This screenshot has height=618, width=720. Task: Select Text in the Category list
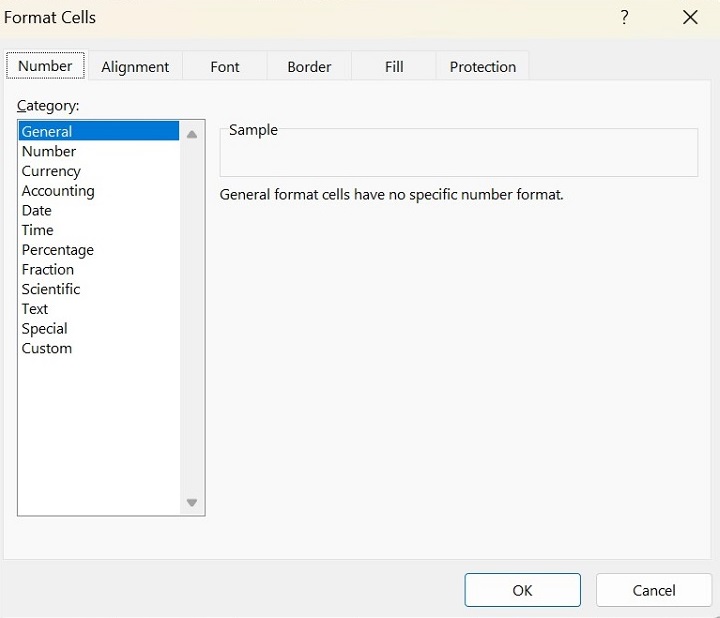click(35, 309)
